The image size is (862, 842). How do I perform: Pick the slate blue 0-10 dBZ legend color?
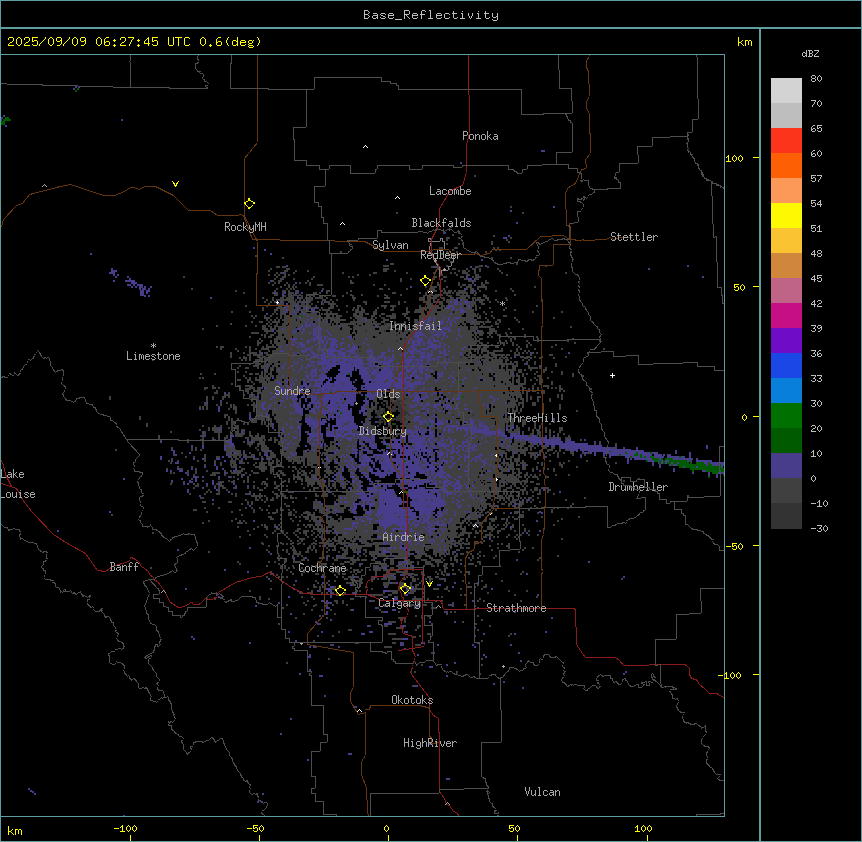pyautogui.click(x=786, y=466)
